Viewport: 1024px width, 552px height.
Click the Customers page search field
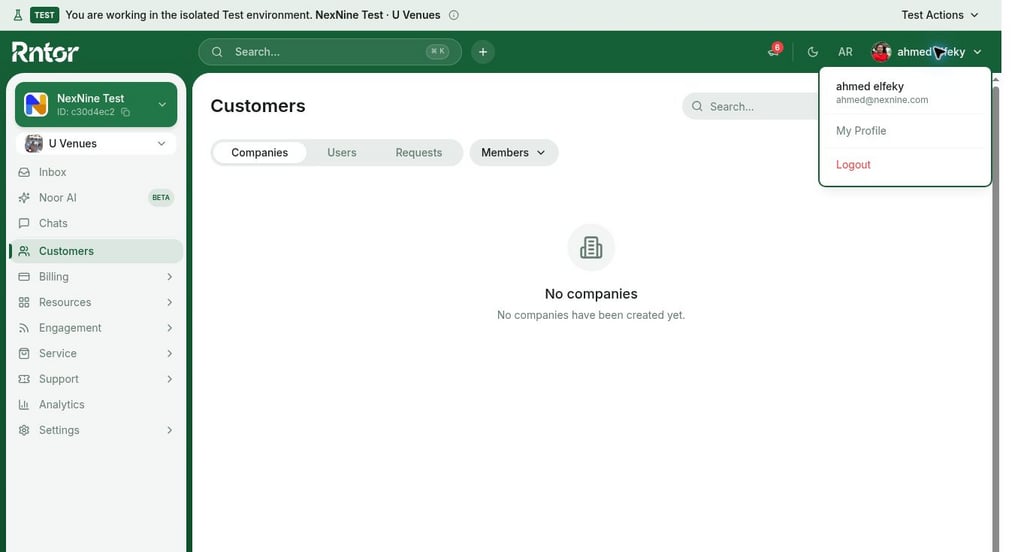tap(751, 106)
